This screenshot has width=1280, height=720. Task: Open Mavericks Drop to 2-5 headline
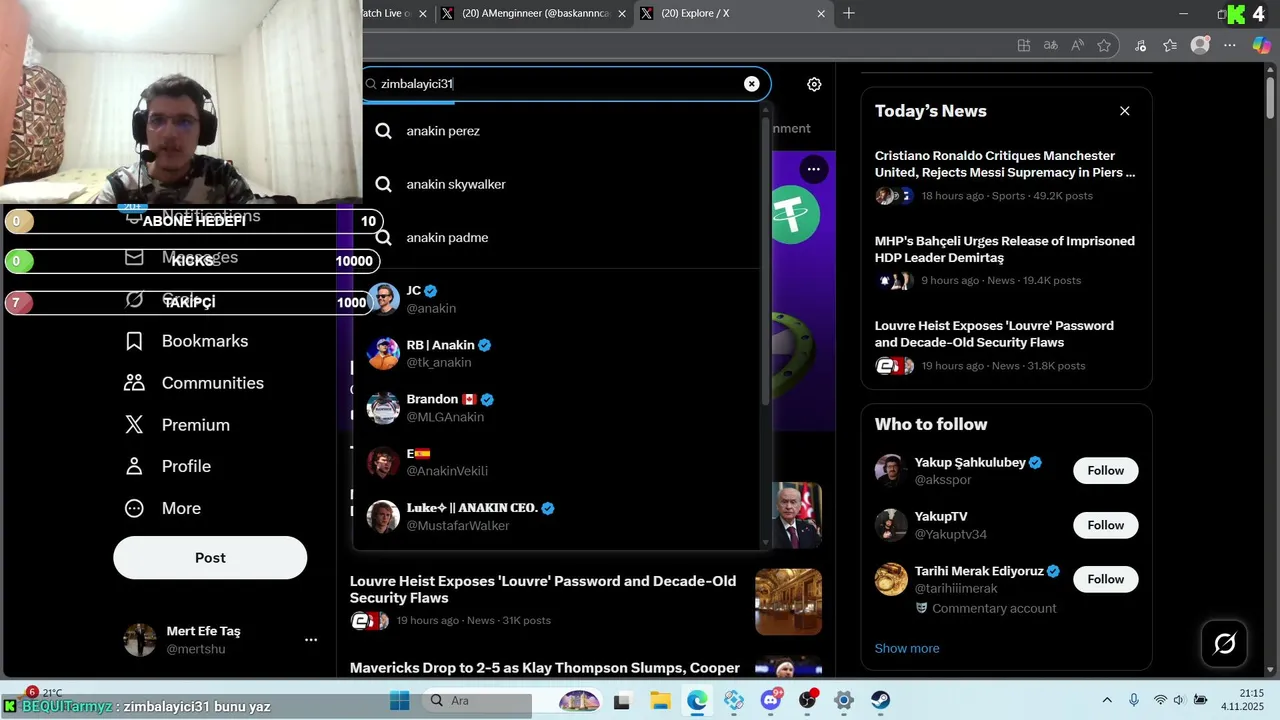tap(545, 668)
